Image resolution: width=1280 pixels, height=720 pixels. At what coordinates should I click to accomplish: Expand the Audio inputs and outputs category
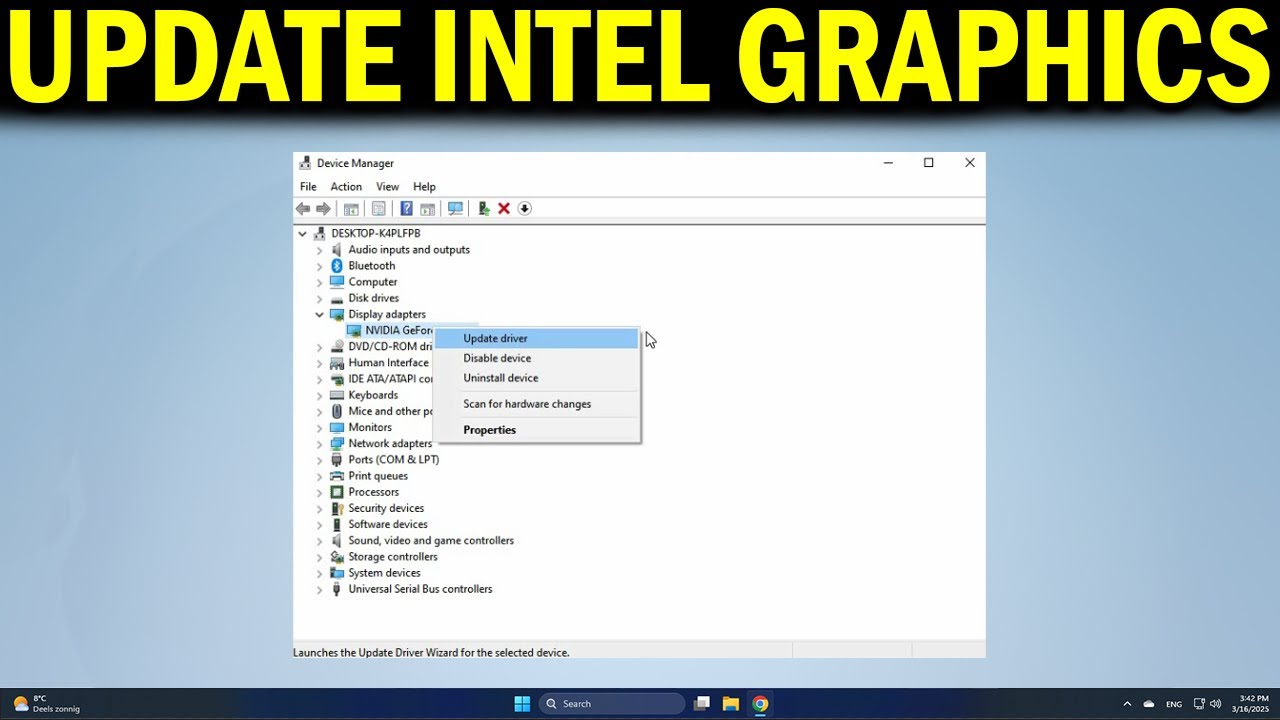click(x=320, y=250)
